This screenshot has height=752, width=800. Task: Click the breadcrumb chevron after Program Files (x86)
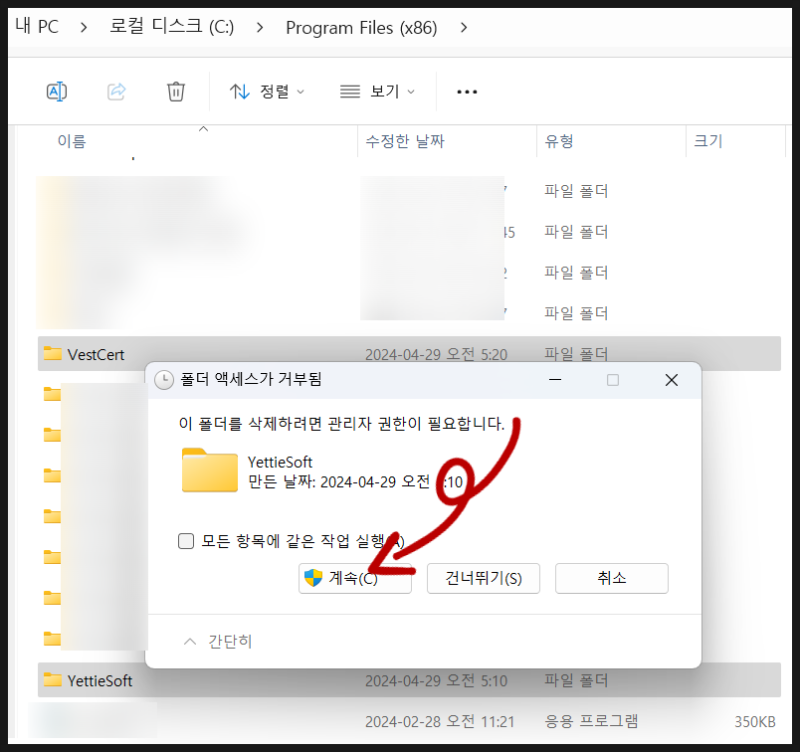tap(464, 28)
